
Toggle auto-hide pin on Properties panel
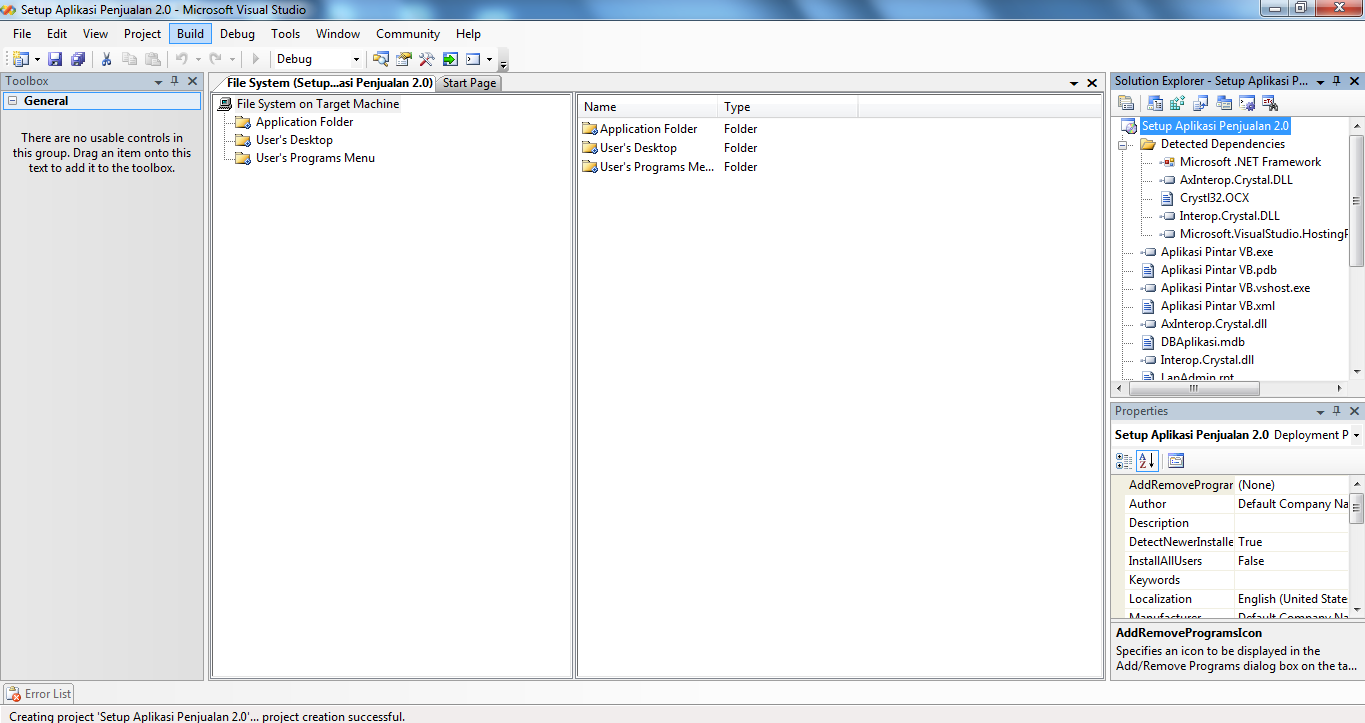(1338, 411)
